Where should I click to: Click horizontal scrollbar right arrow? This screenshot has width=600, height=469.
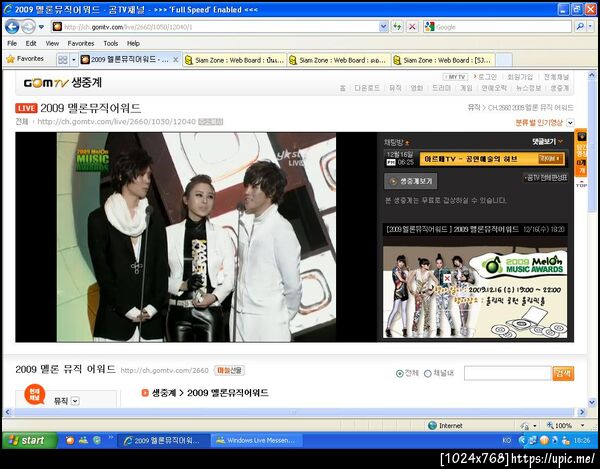(582, 412)
